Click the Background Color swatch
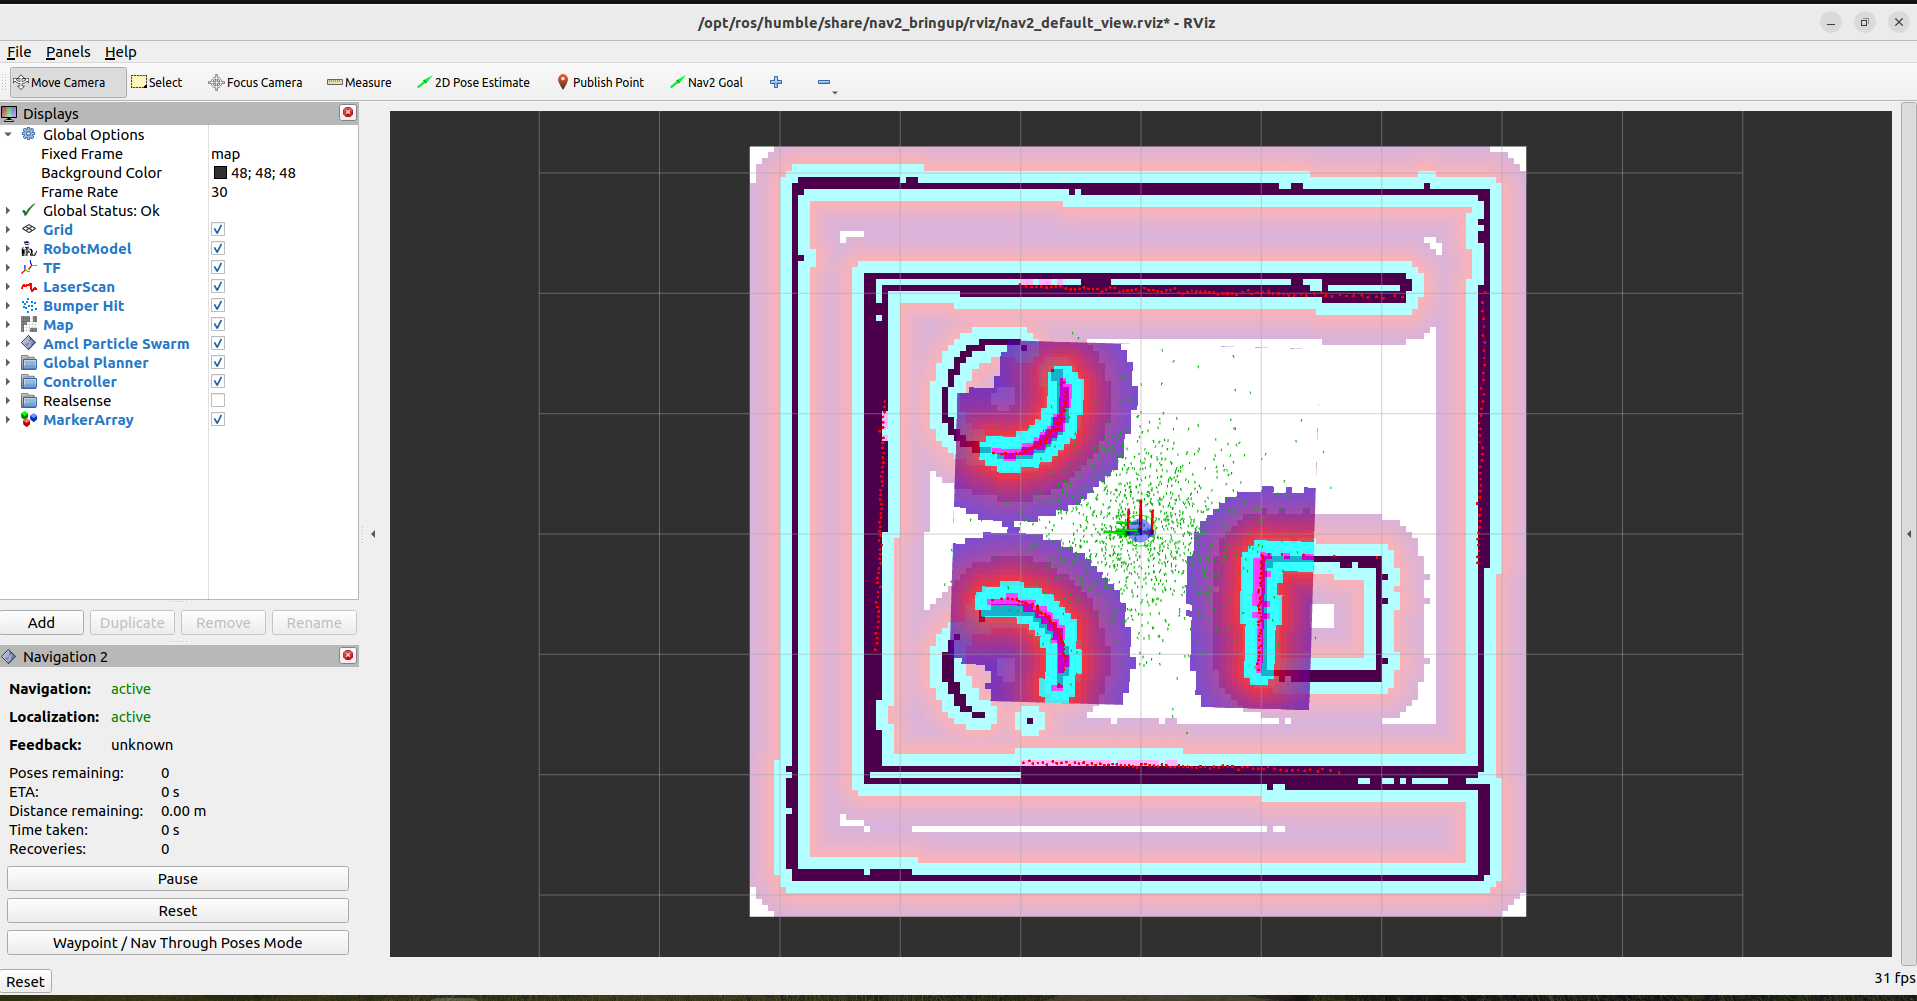This screenshot has width=1917, height=1001. (220, 172)
